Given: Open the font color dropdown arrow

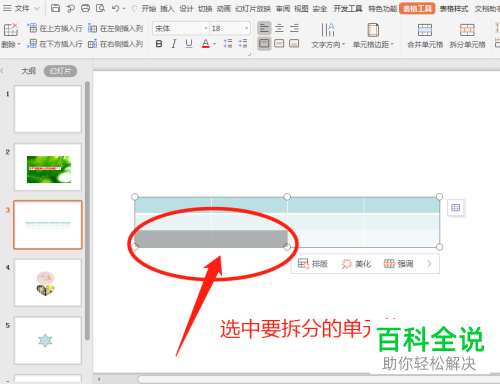Looking at the screenshot, I should click(214, 44).
